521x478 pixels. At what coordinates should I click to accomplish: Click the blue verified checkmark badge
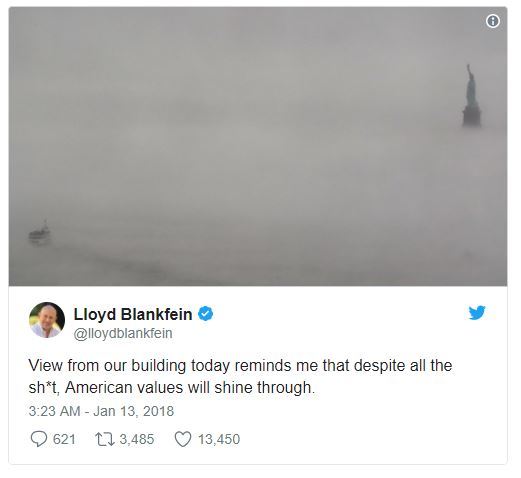[x=206, y=314]
